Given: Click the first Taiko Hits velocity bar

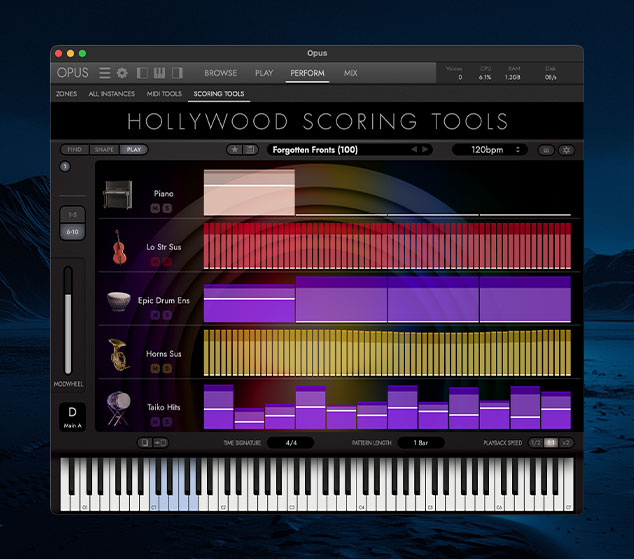Looking at the screenshot, I should (x=218, y=407).
